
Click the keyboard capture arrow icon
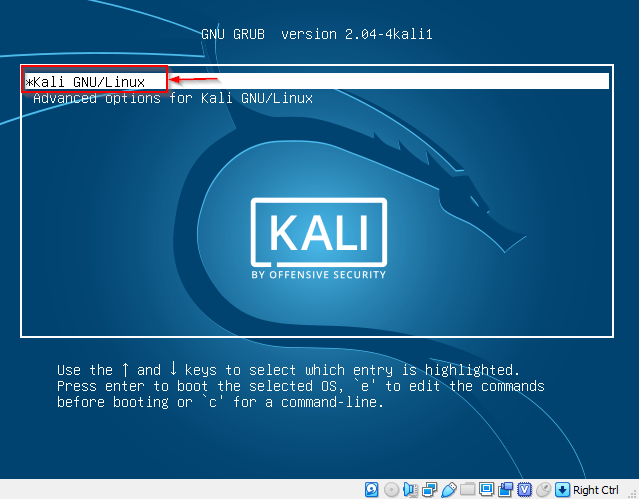(562, 489)
